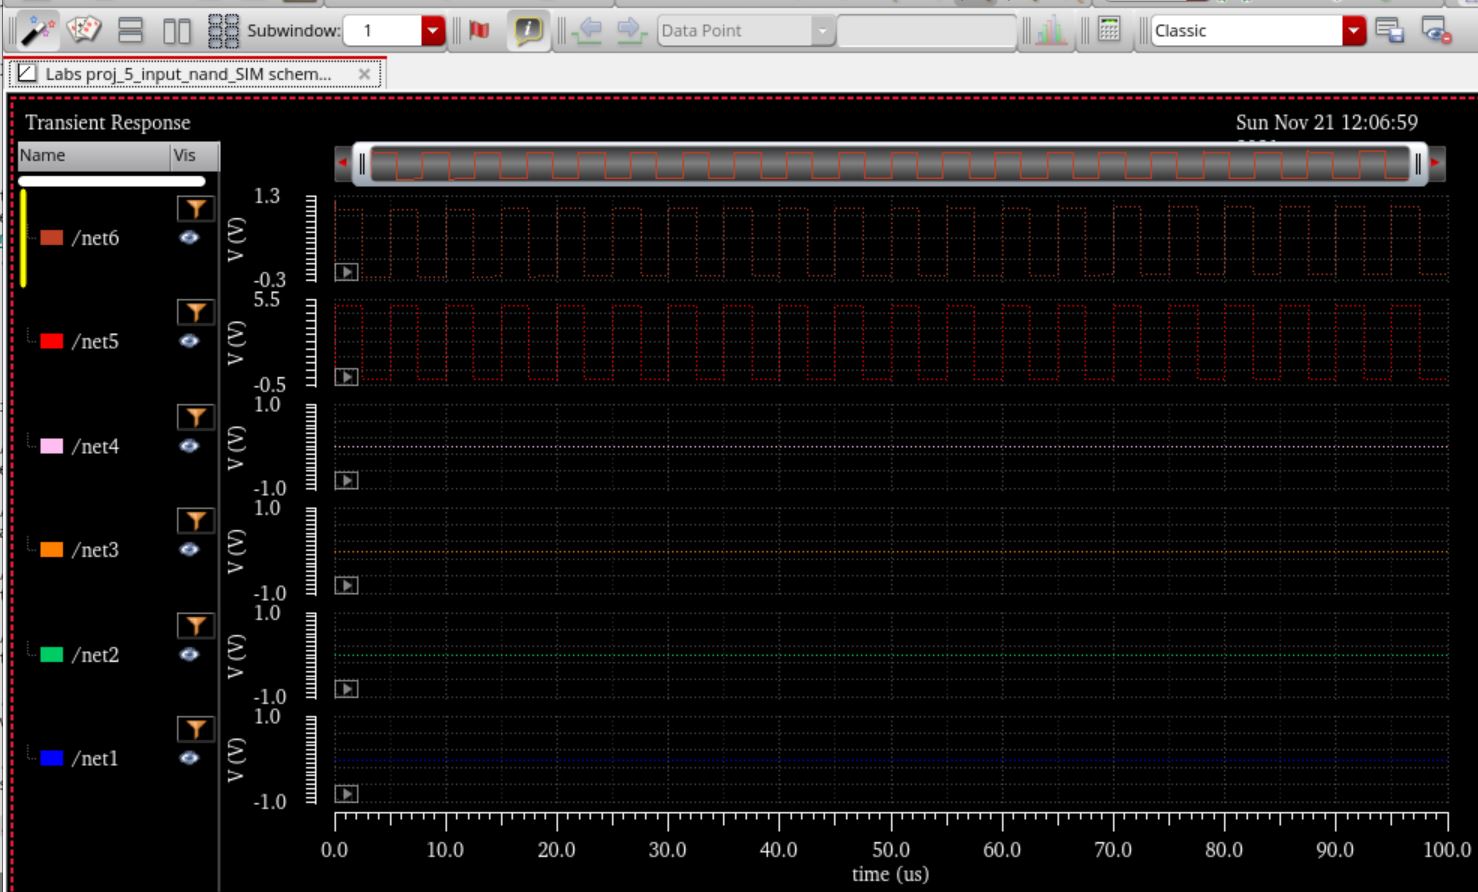Click the play arrow under /net3 axis

pos(346,585)
